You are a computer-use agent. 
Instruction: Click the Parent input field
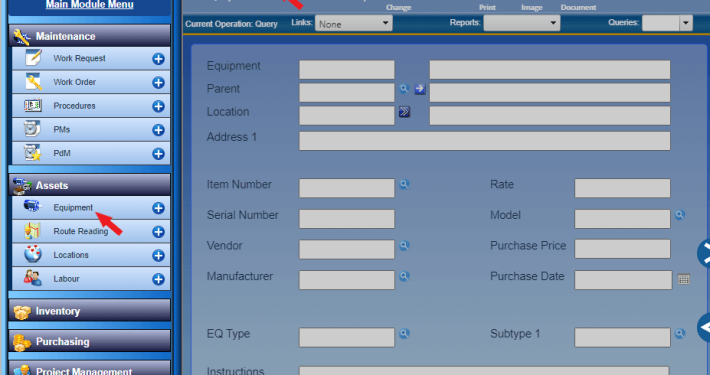[x=347, y=93]
